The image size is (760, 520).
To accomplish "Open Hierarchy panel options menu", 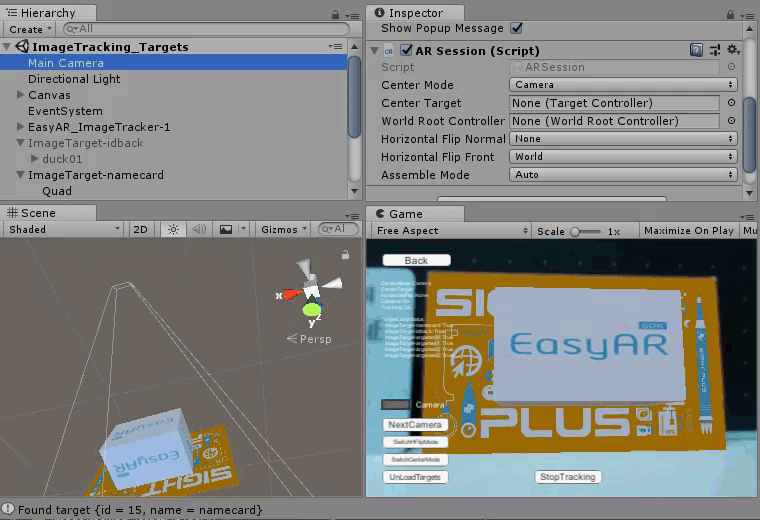I will tap(352, 16).
